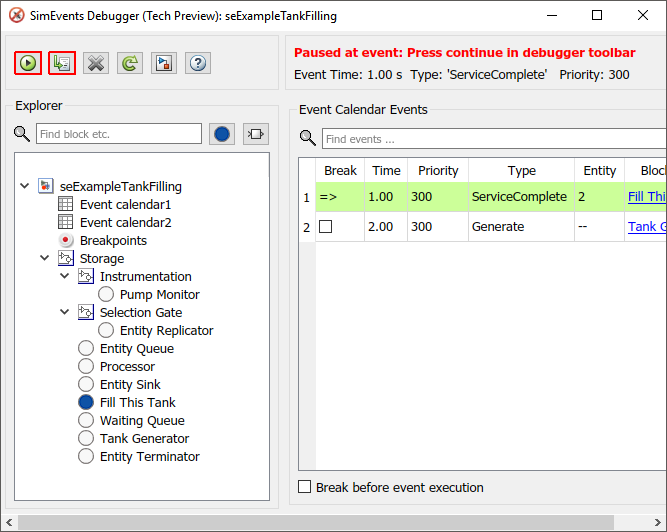
Task: Toggle breakpoint circle for Pump Monitor
Action: [105, 294]
